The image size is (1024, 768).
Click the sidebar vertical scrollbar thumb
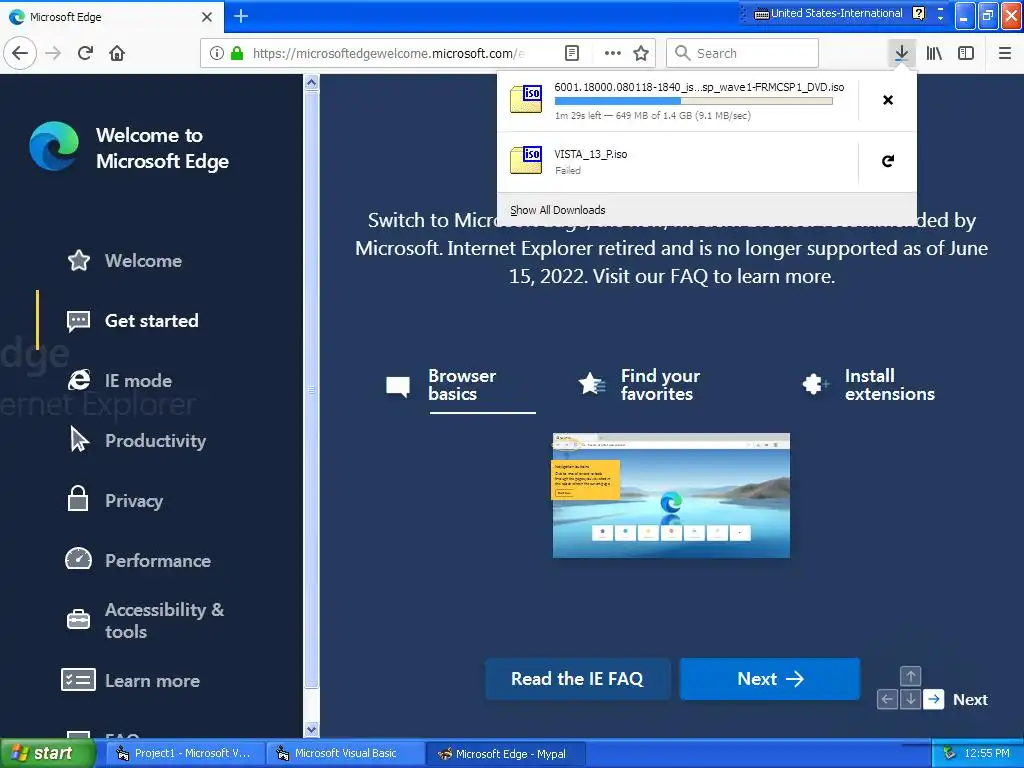pos(312,389)
